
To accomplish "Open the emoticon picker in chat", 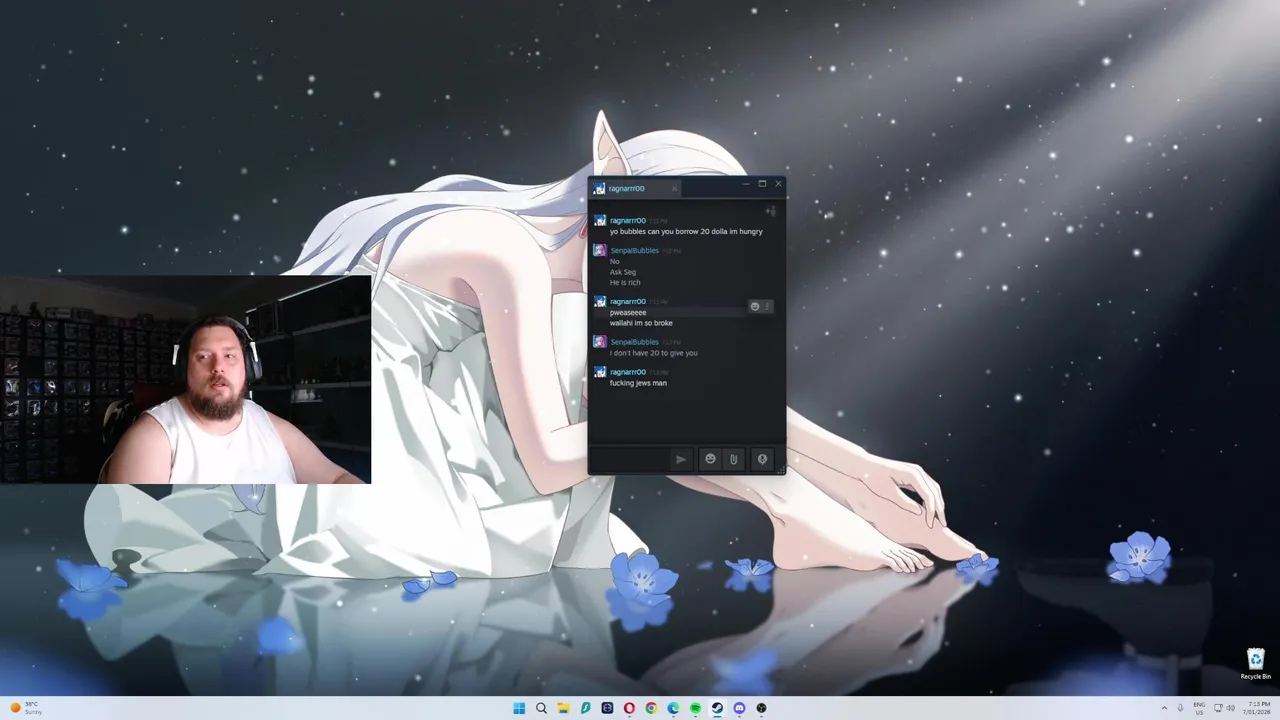I will point(710,459).
